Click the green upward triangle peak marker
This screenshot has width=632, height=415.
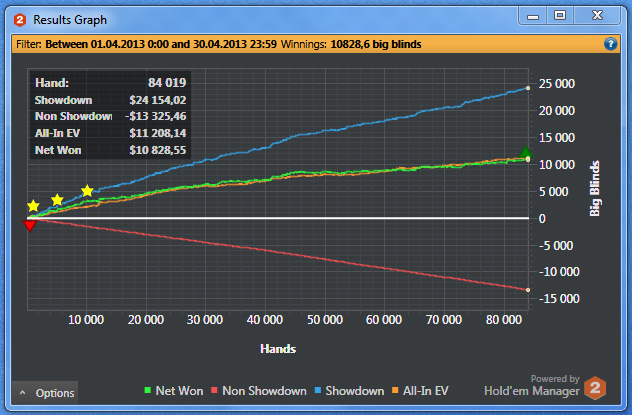(526, 152)
